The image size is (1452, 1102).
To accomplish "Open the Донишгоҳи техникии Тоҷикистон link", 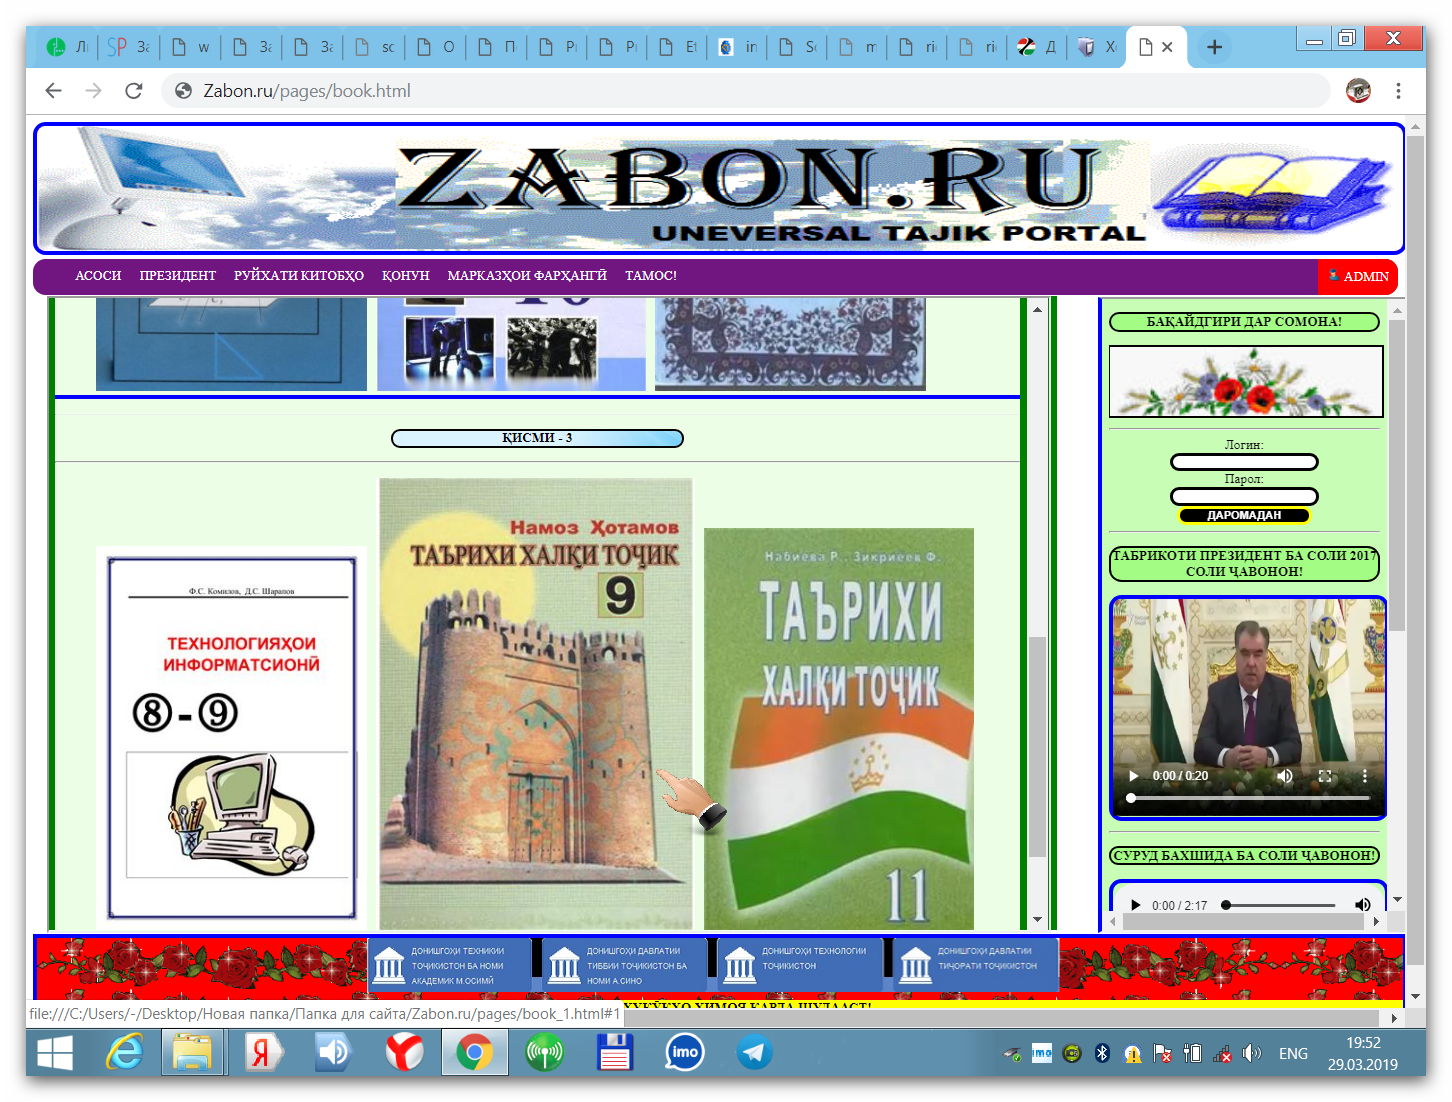I will click(x=450, y=965).
